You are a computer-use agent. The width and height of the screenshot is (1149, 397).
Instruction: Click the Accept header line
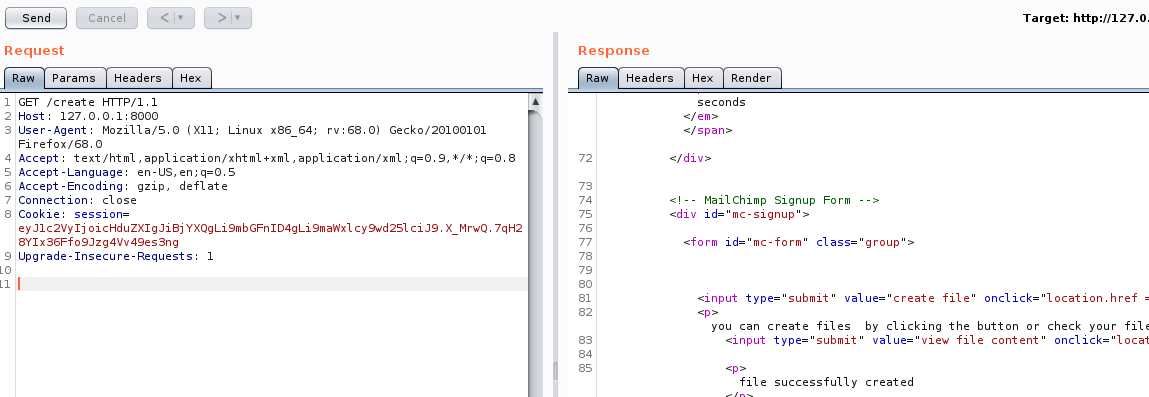[x=267, y=158]
